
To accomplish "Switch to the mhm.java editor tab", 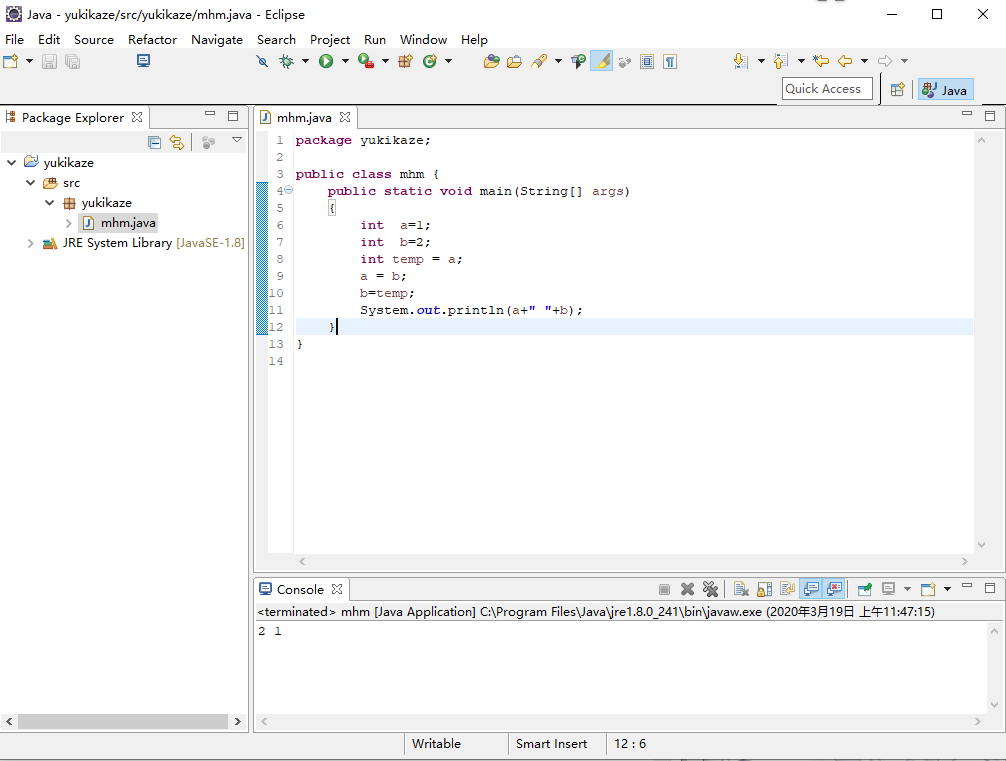I will coord(304,118).
